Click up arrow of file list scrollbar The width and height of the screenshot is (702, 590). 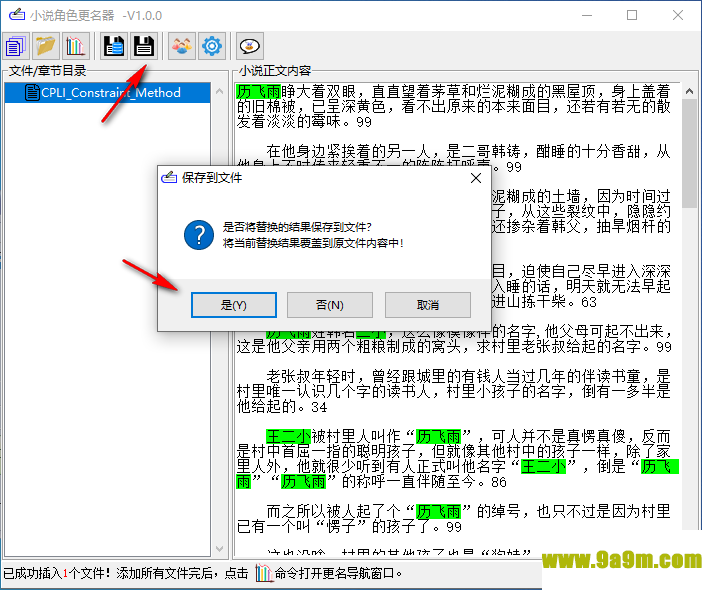tap(219, 91)
